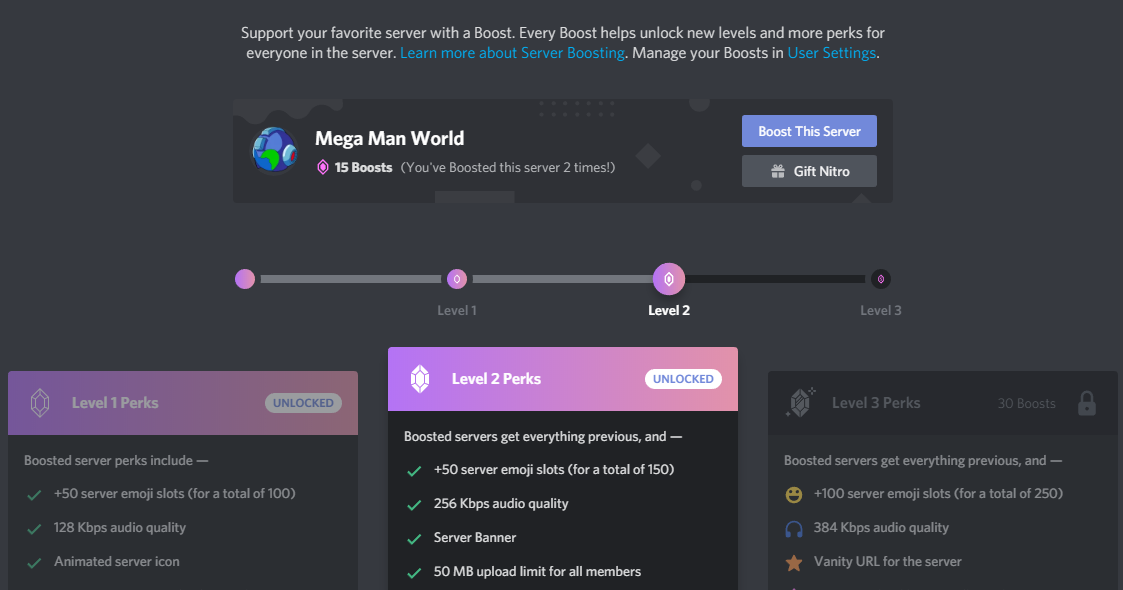
Task: Click the starting dot of the boost progress bar
Action: (245, 279)
